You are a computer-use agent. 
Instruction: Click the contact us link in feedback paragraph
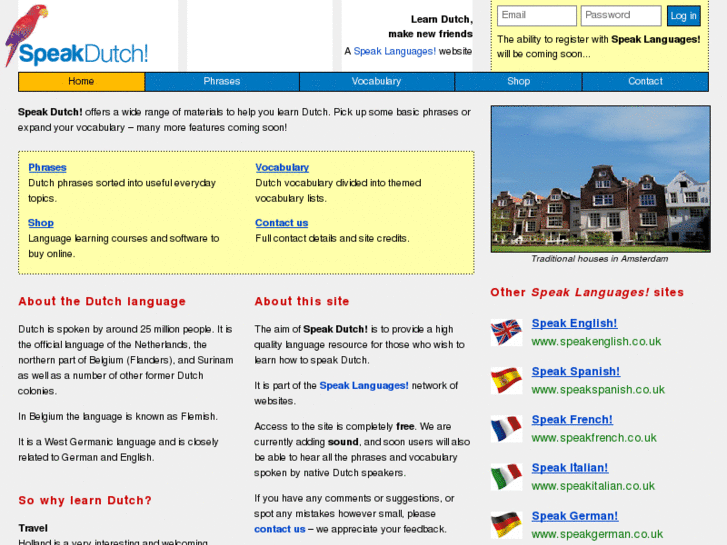(280, 529)
